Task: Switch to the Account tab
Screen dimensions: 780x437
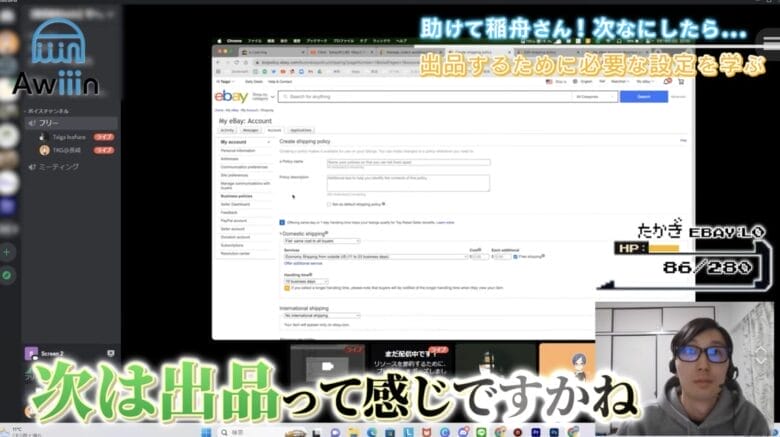Action: (274, 130)
